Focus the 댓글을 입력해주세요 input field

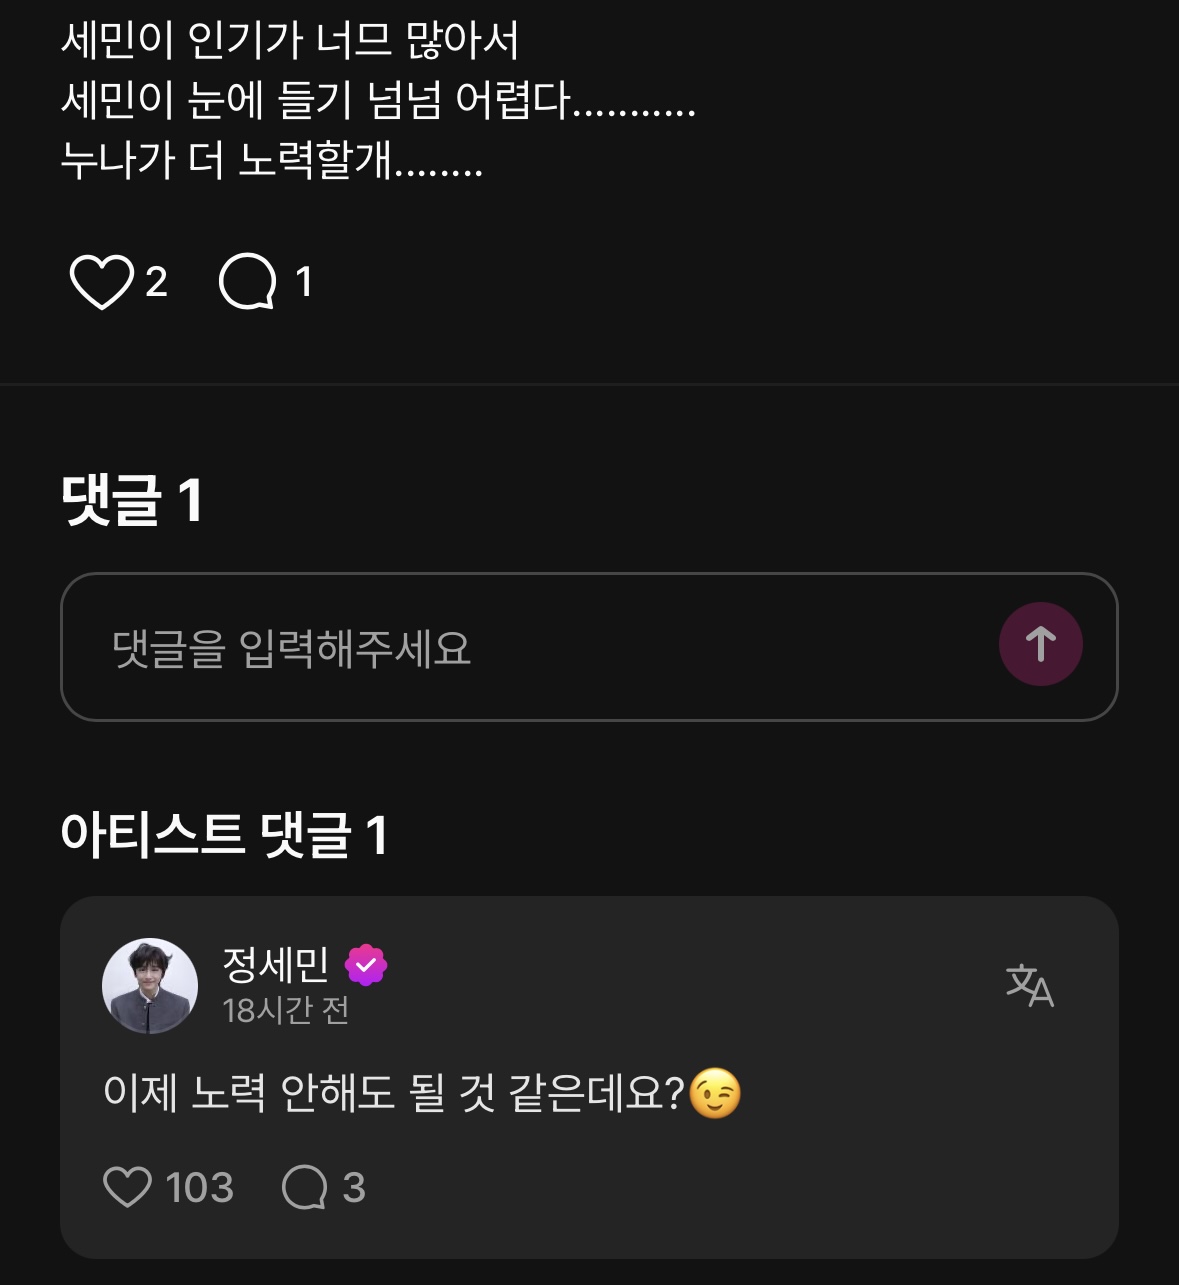tap(520, 647)
